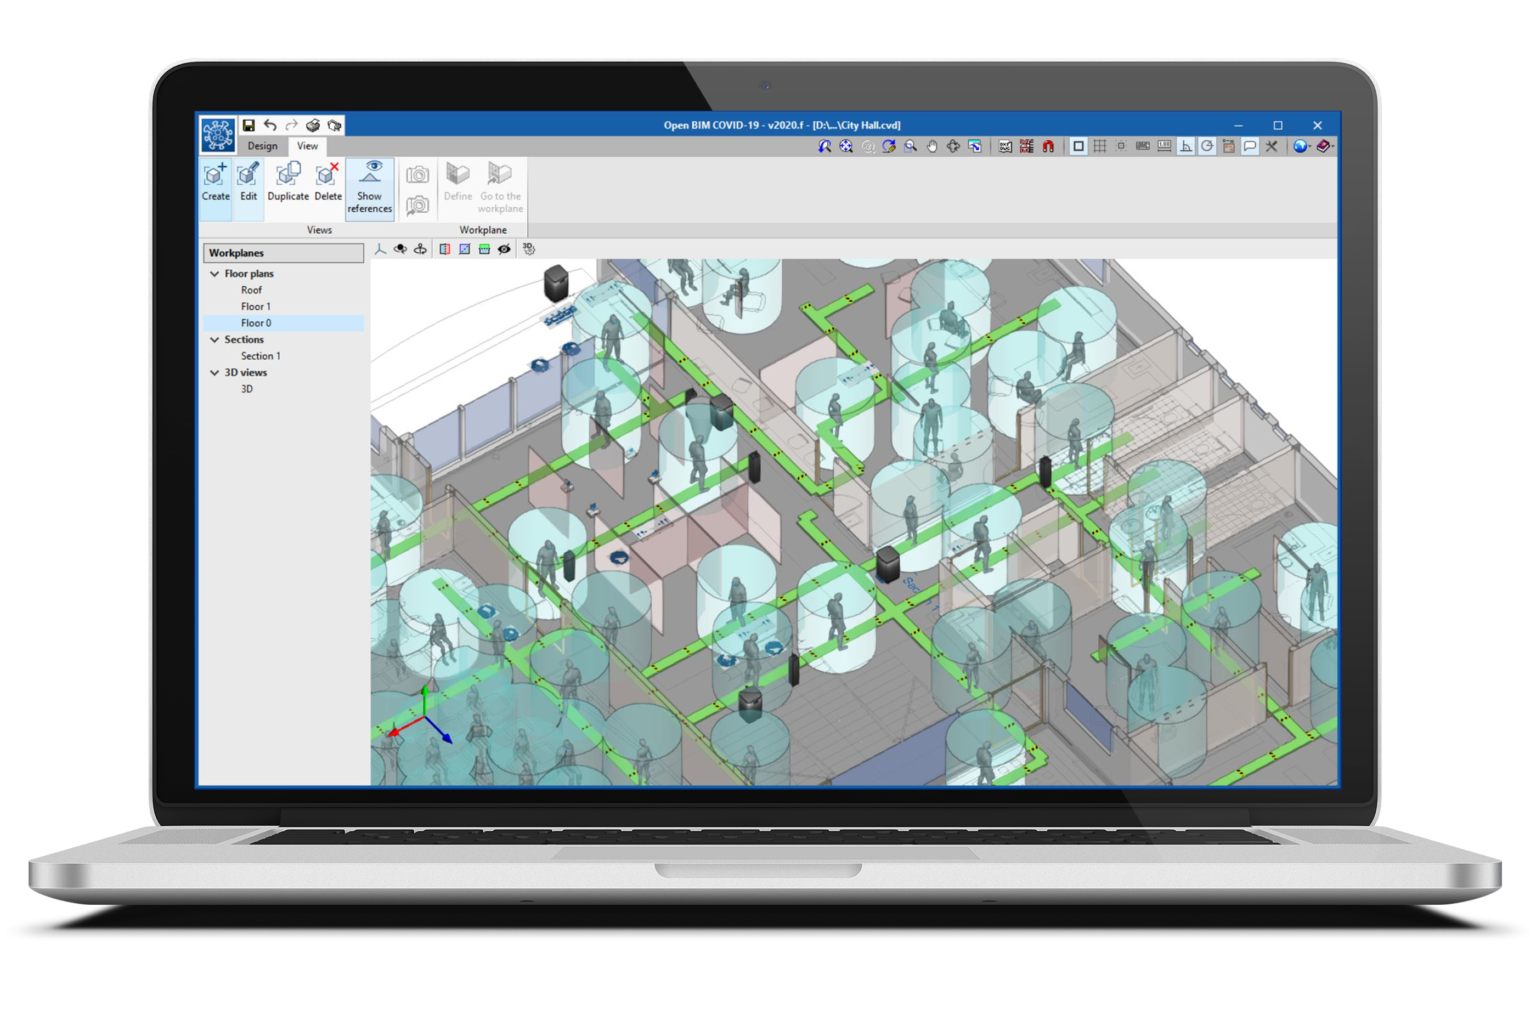Collapse the Floor plans tree section
Screen dimensions: 1536x1032
(x=214, y=273)
